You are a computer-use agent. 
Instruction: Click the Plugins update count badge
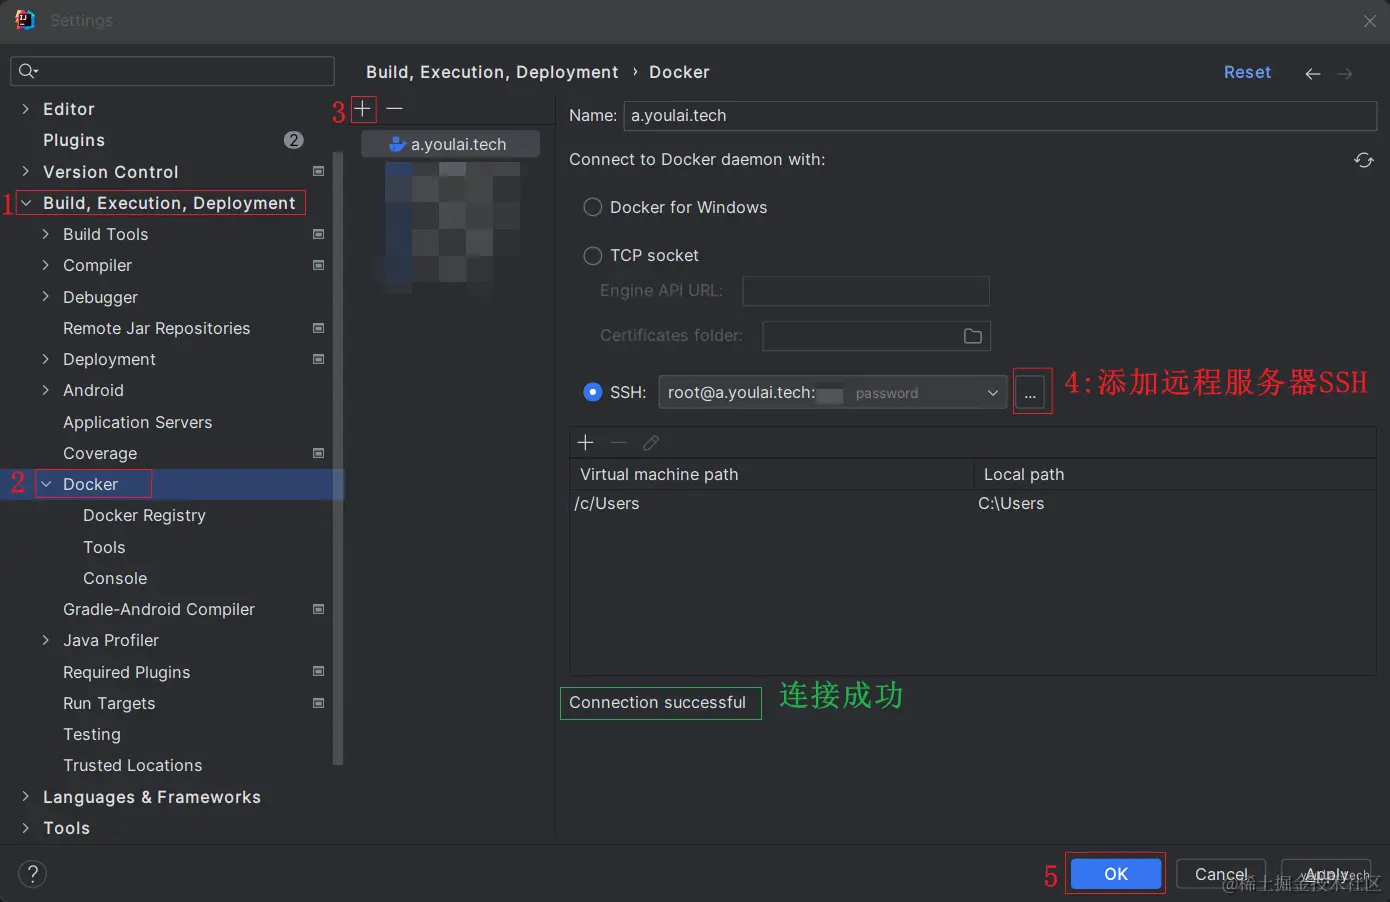coord(294,140)
